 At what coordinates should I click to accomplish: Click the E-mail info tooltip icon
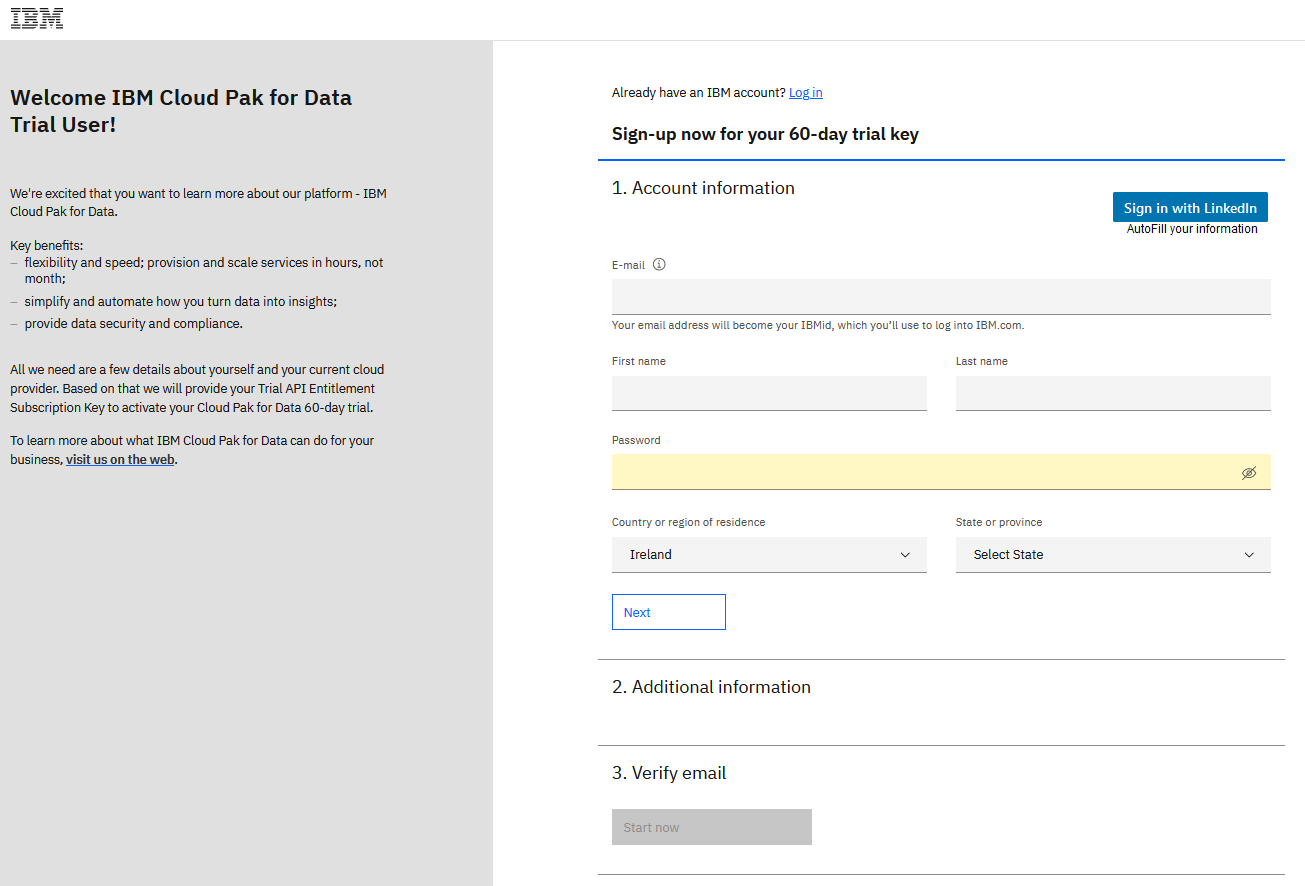click(x=659, y=265)
